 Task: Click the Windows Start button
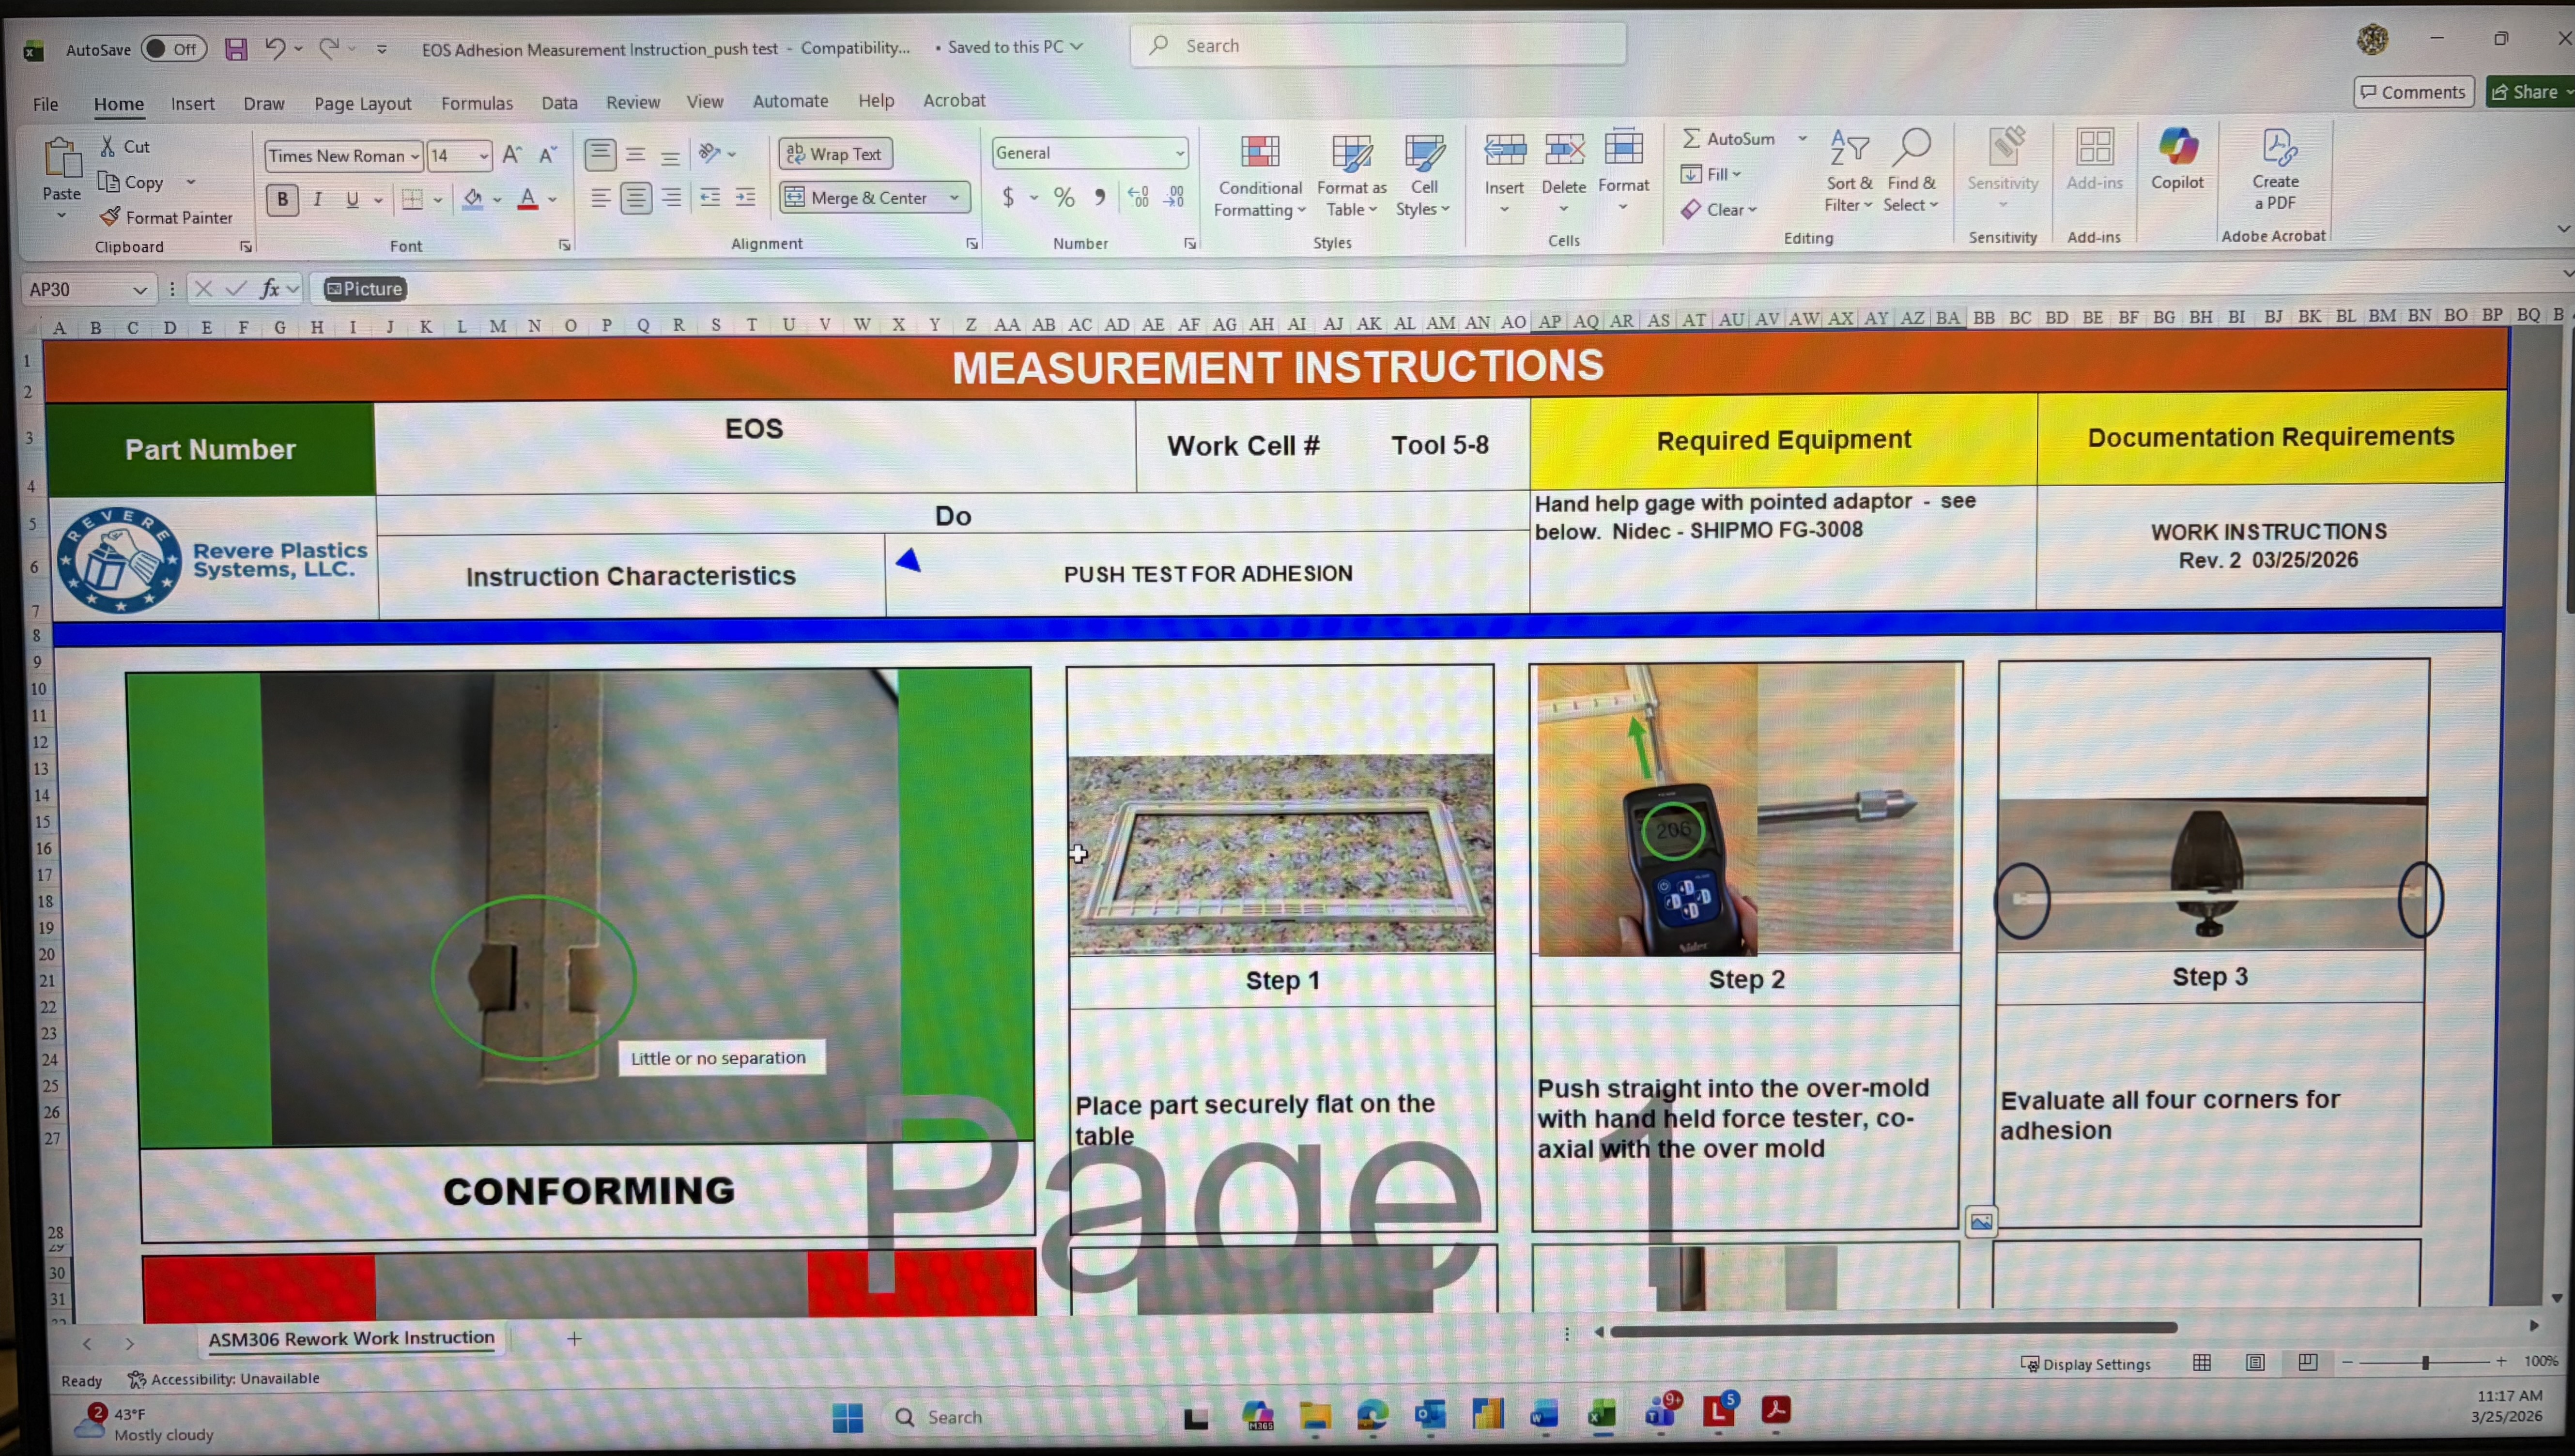(847, 1417)
